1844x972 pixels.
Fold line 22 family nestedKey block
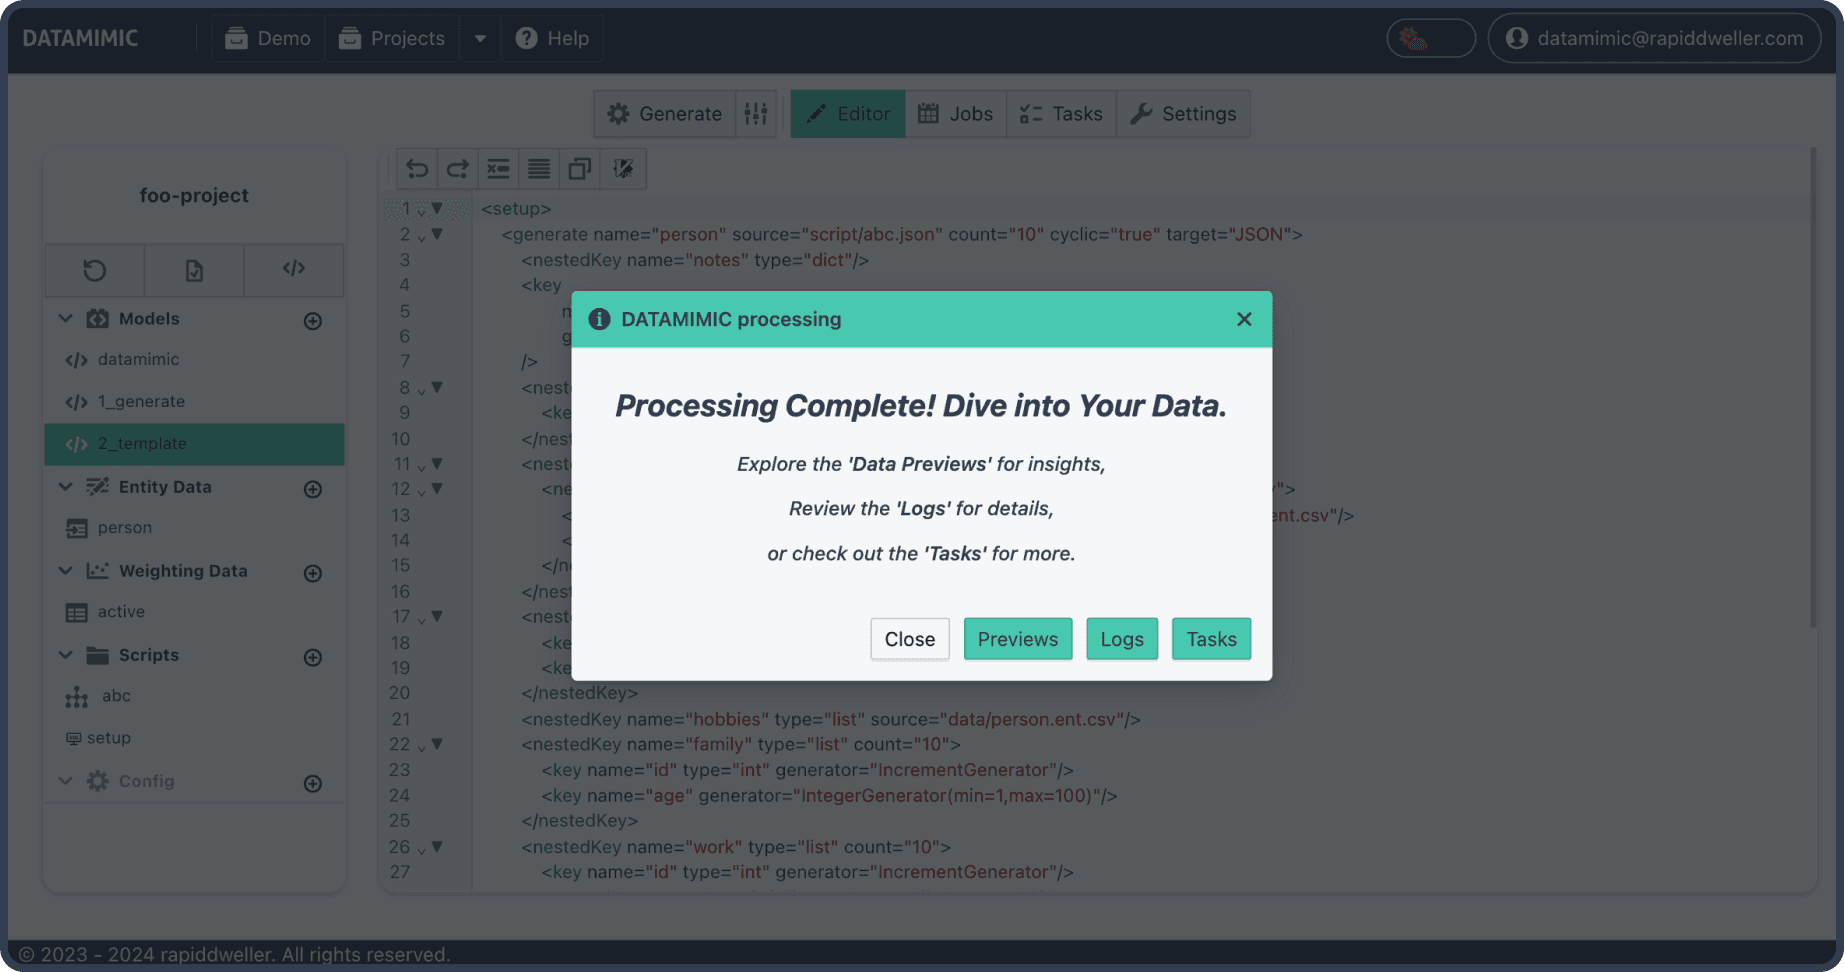click(x=436, y=745)
